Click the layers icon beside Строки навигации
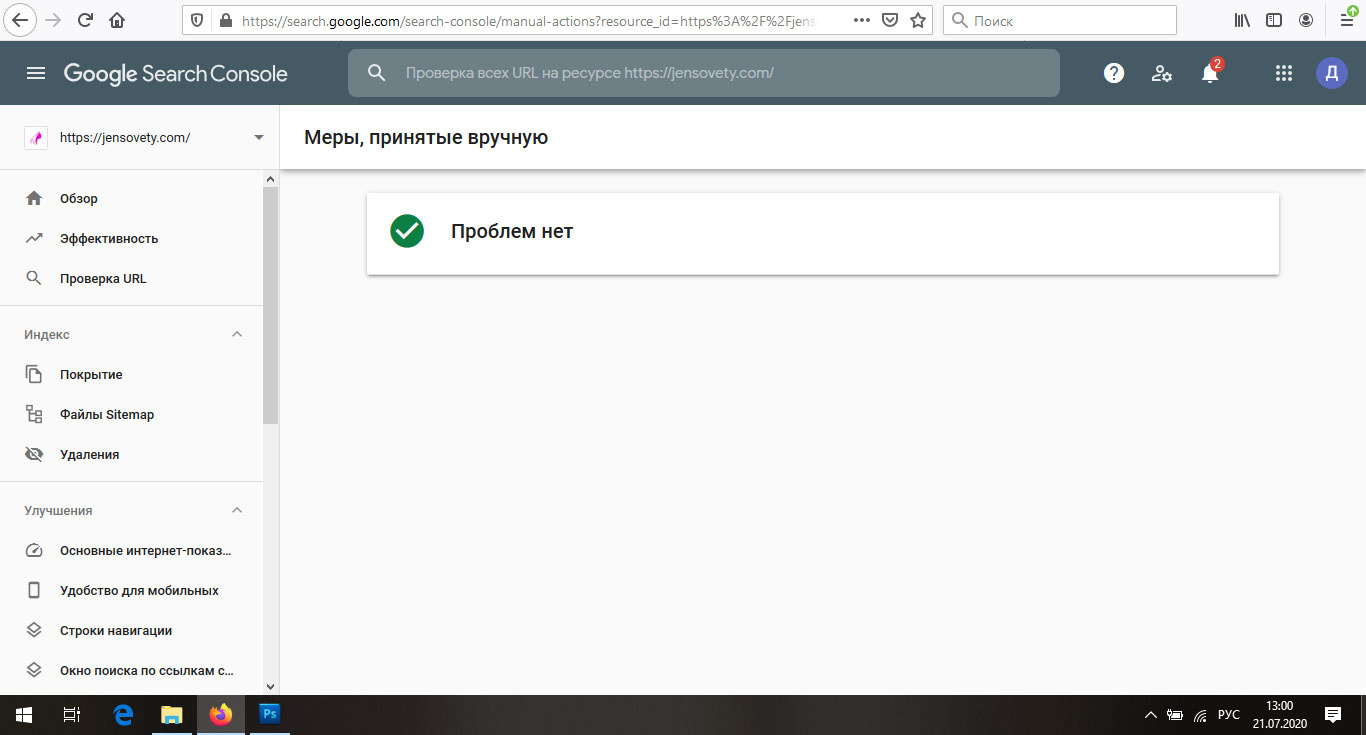1366x735 pixels. [x=34, y=630]
